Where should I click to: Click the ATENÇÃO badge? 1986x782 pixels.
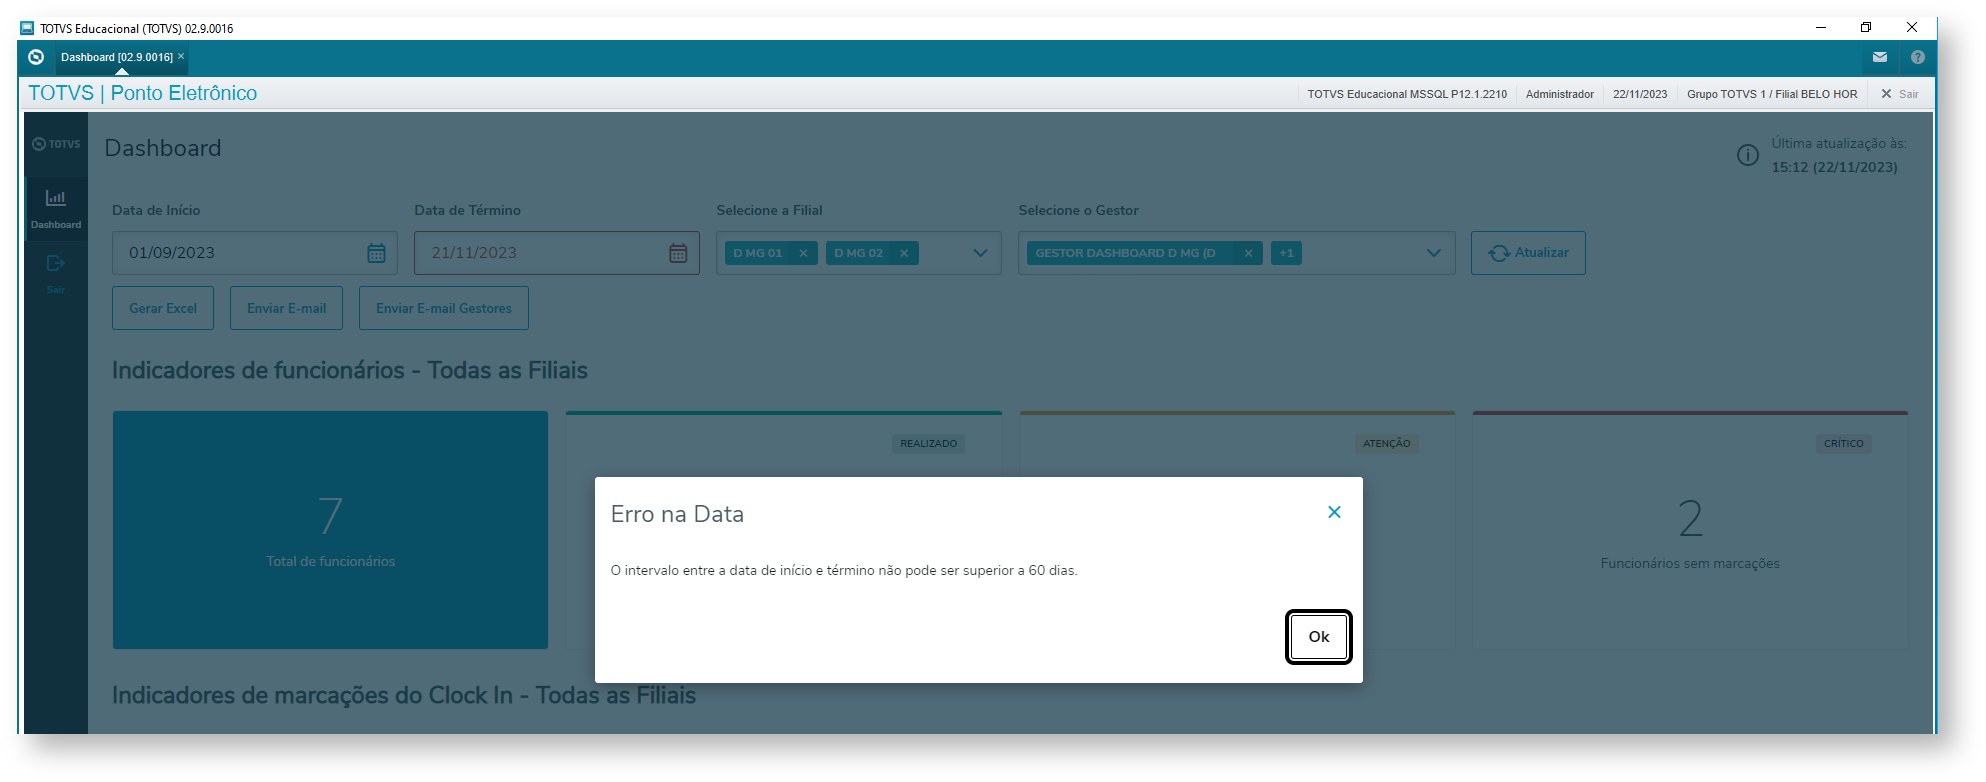pyautogui.click(x=1386, y=443)
